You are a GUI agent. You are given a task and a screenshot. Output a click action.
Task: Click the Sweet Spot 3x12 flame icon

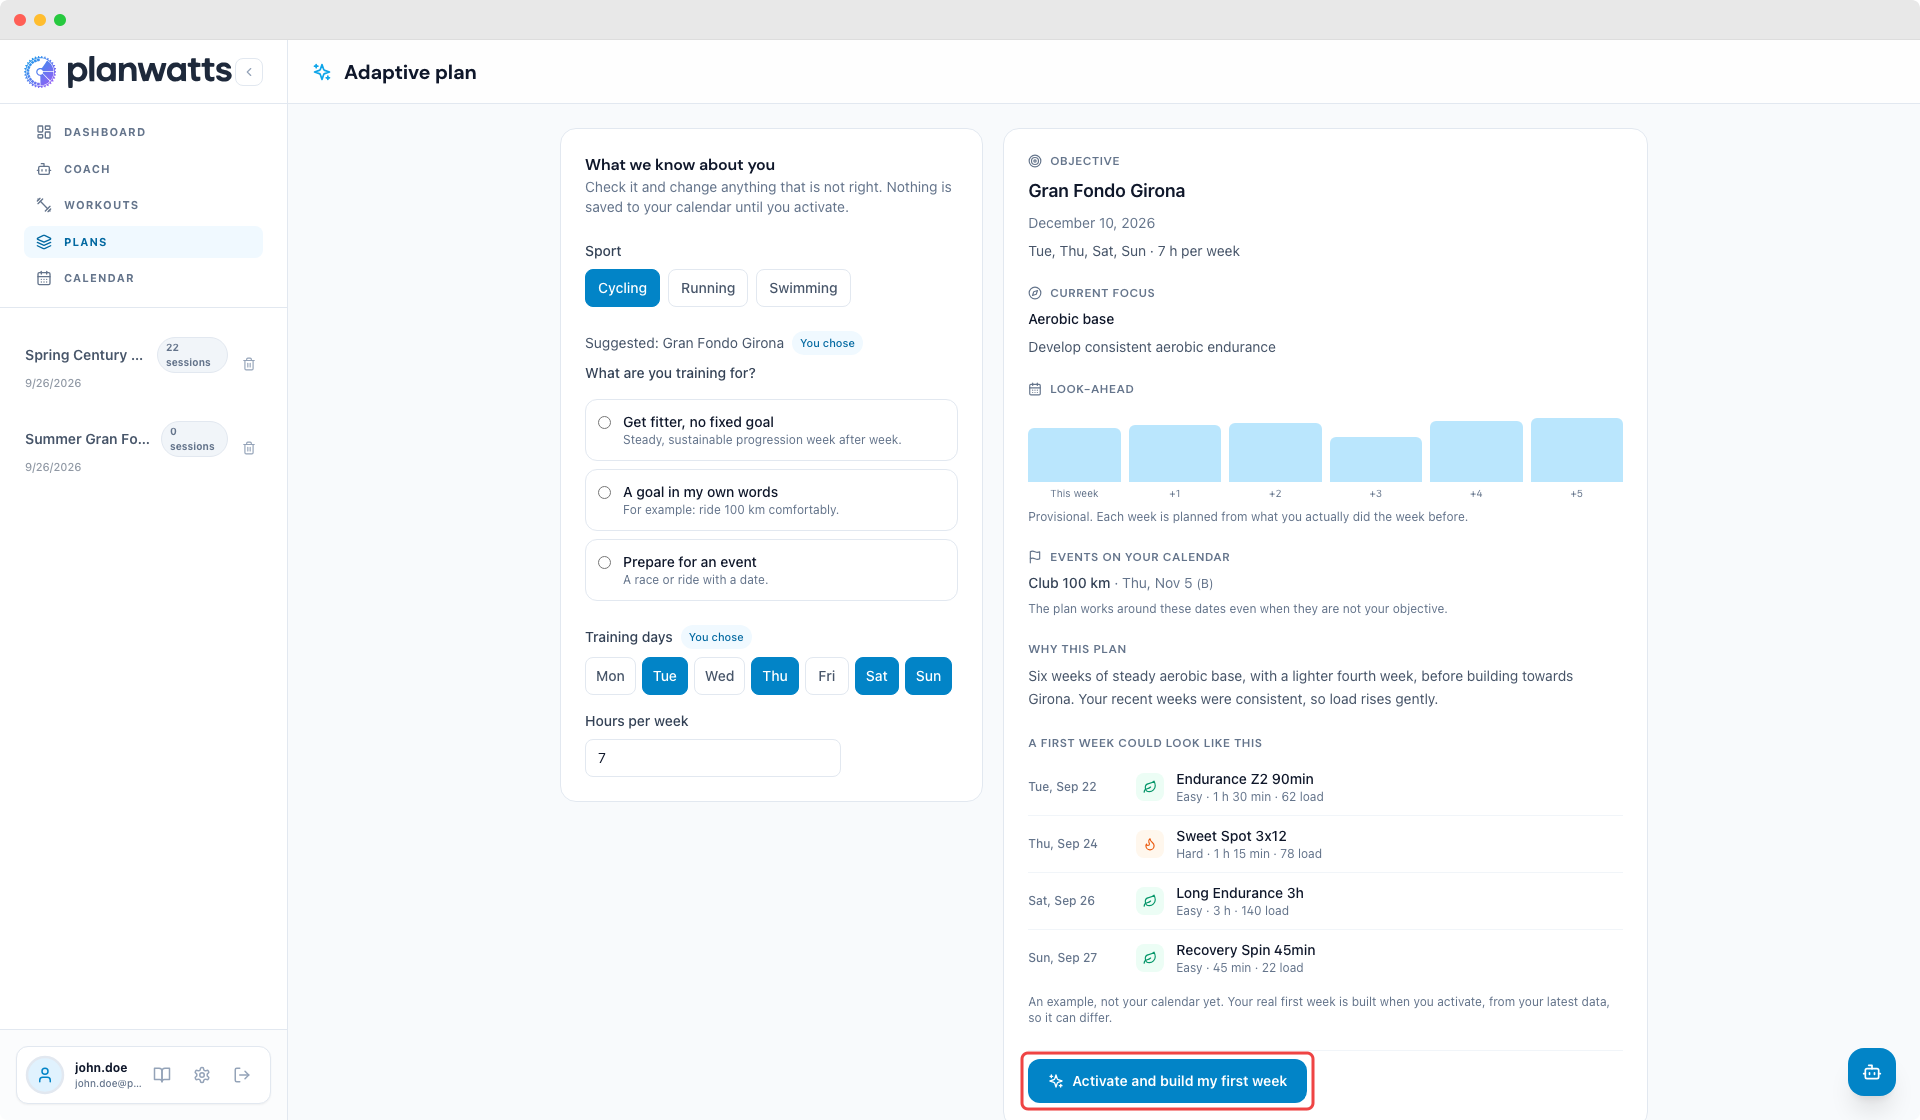click(x=1150, y=844)
